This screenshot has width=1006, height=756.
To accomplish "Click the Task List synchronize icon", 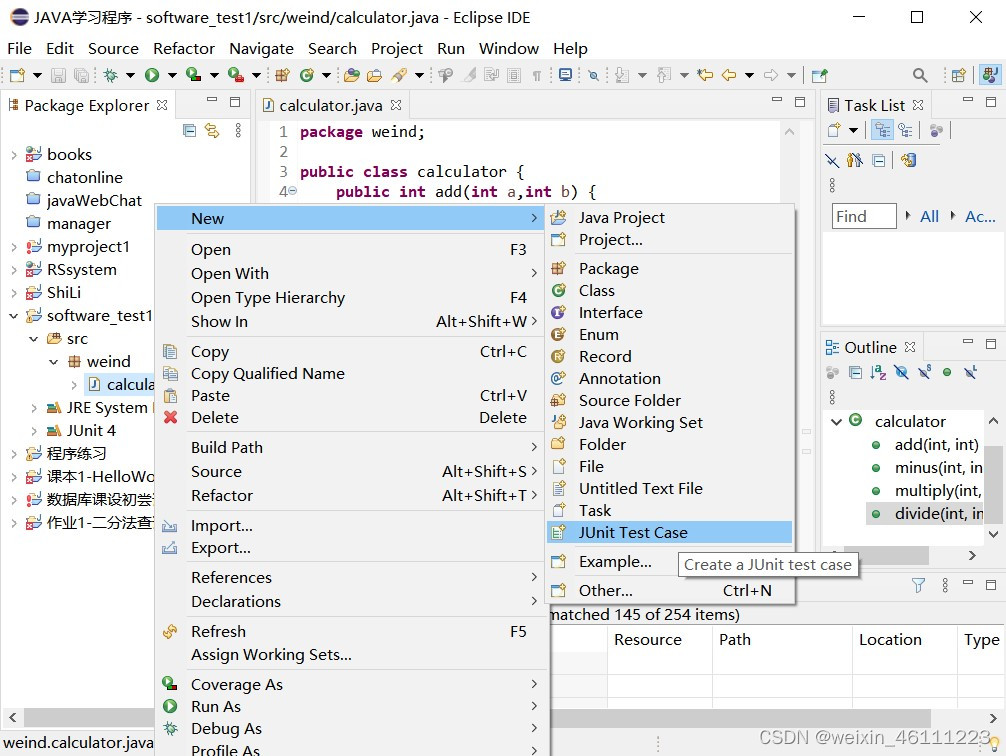I will [908, 160].
